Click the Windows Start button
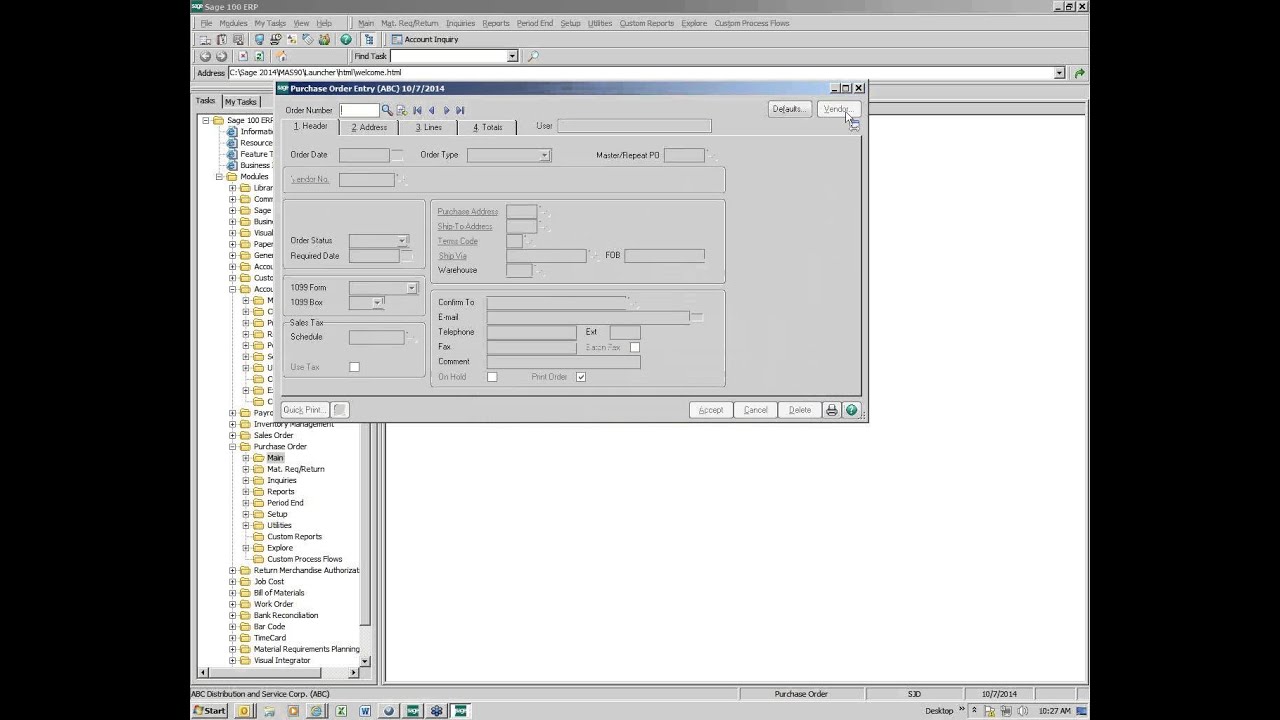This screenshot has height=720, width=1280. (x=210, y=711)
